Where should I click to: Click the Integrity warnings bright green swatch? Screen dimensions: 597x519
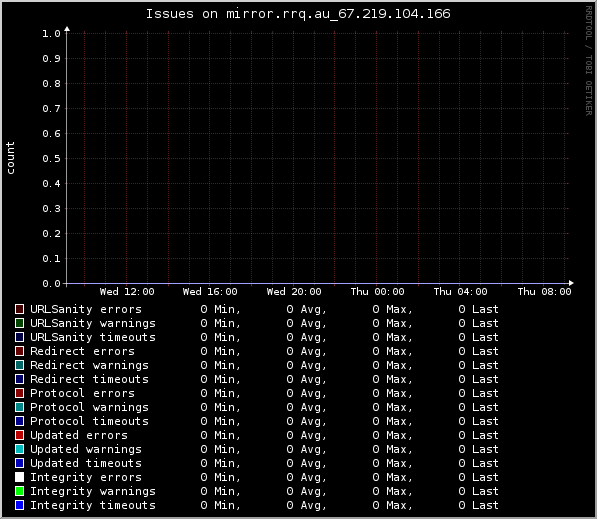pyautogui.click(x=19, y=491)
